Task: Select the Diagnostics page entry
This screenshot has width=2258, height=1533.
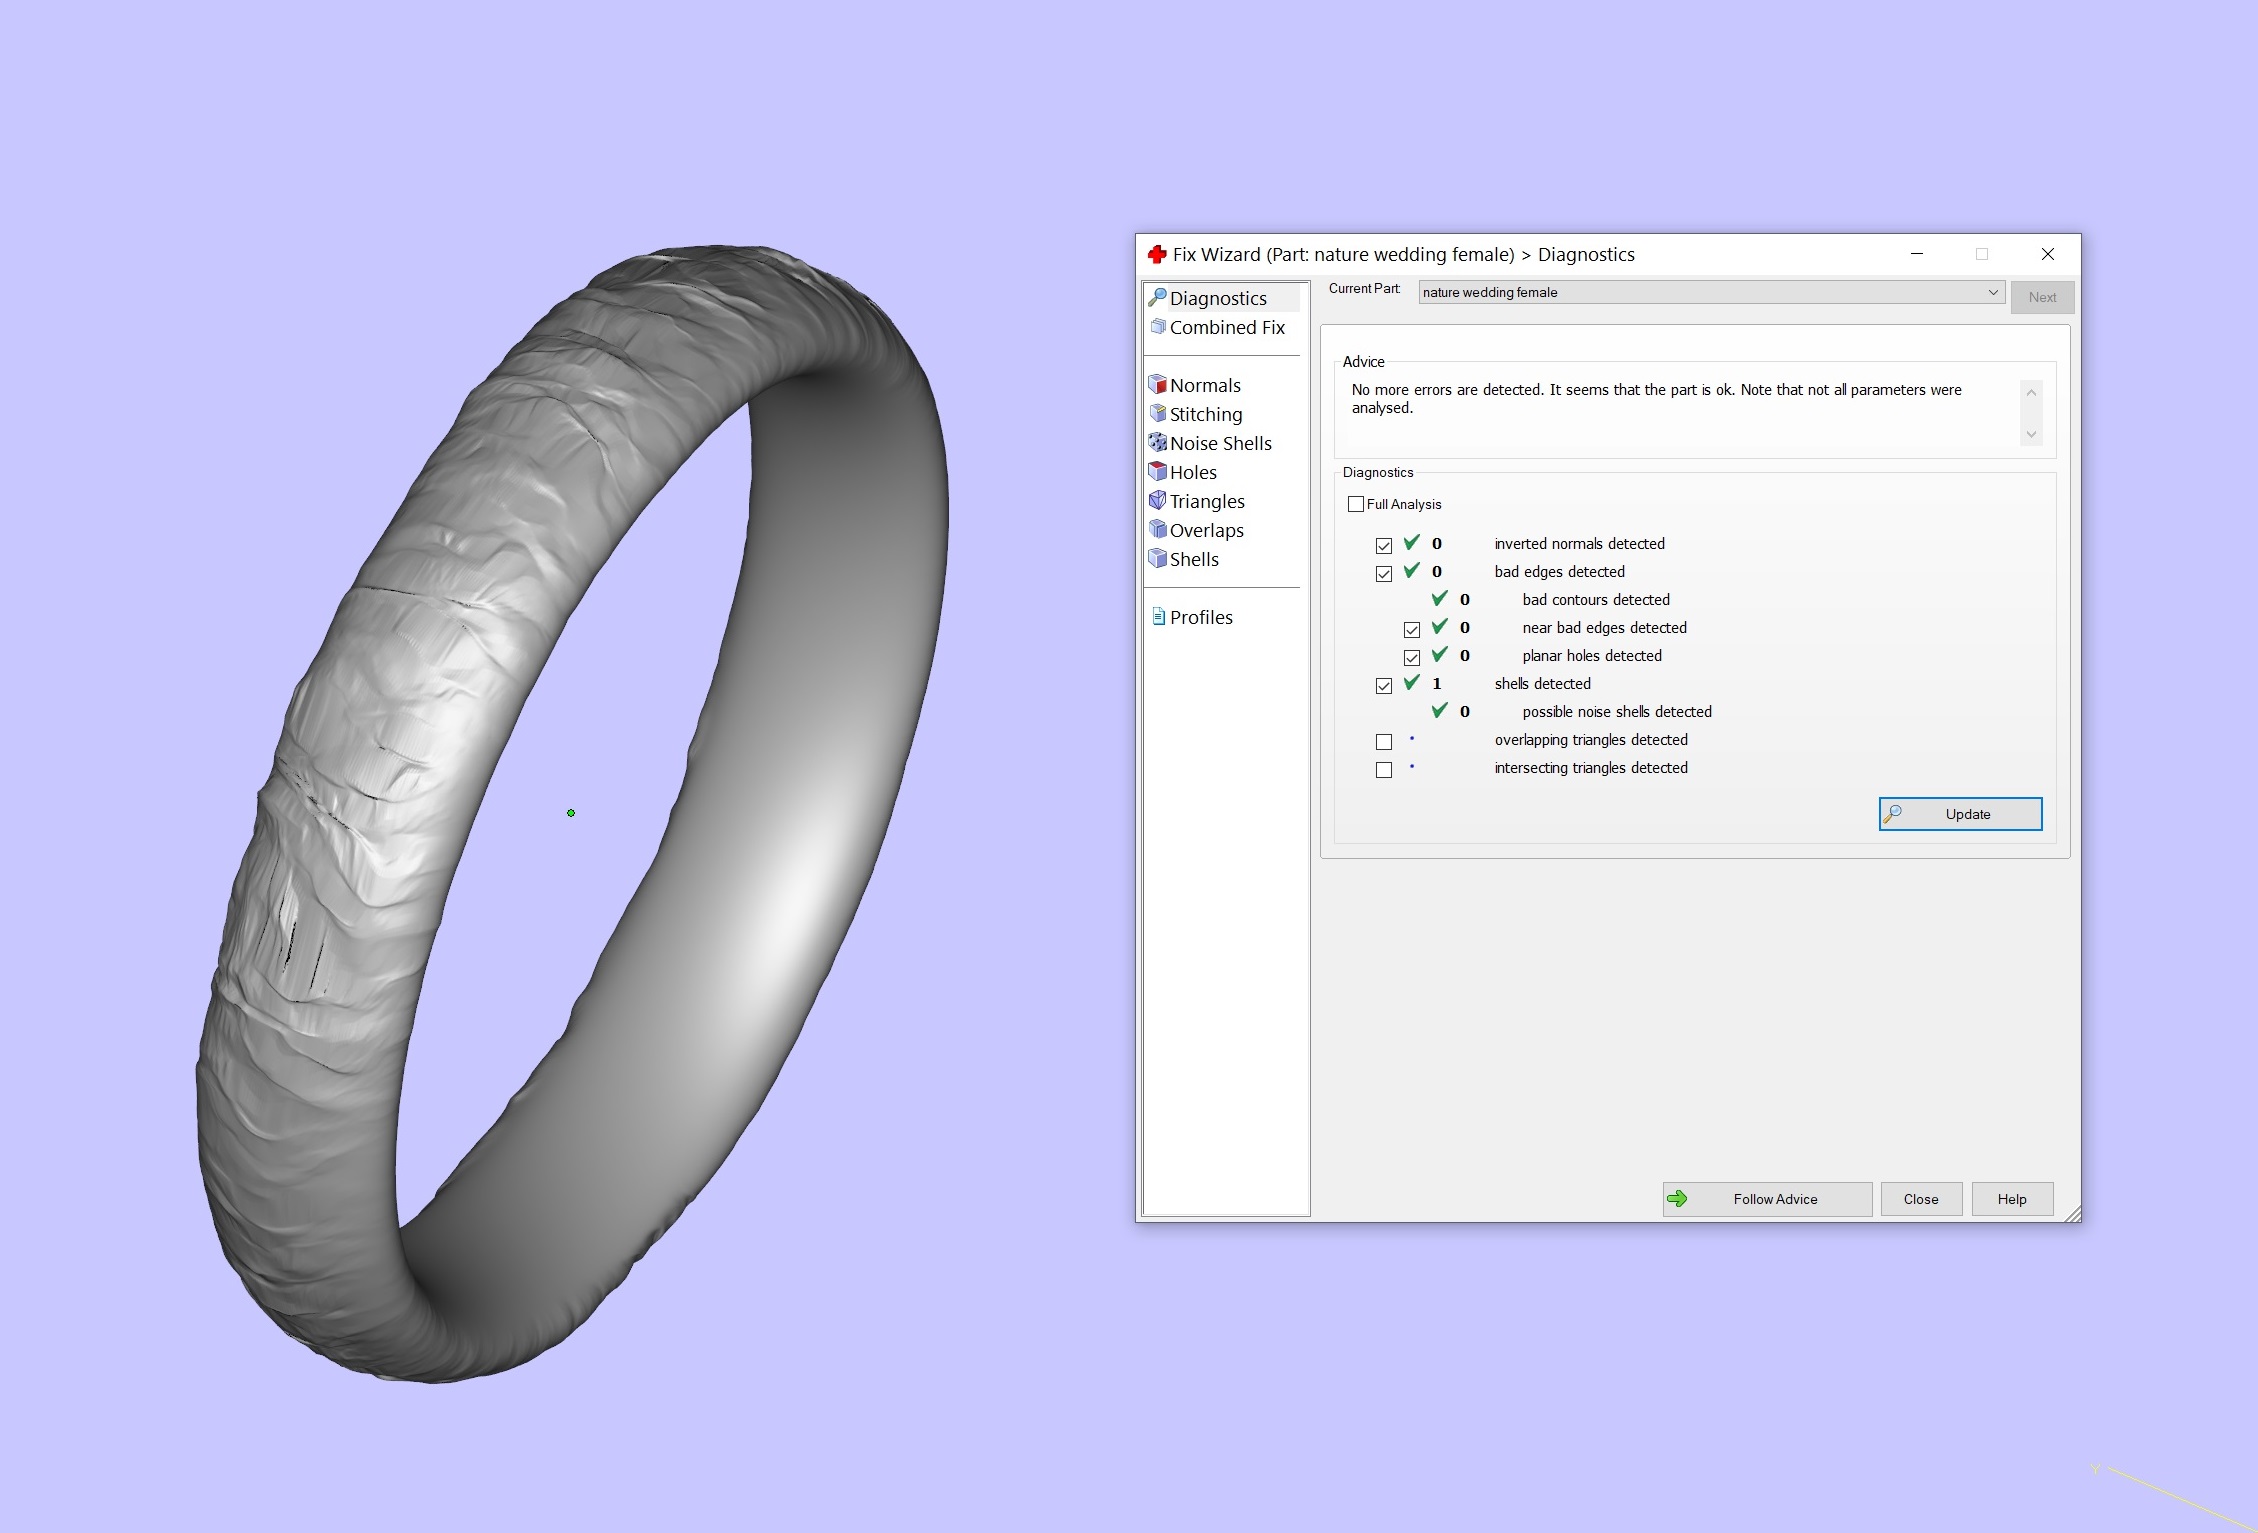Action: [1217, 298]
